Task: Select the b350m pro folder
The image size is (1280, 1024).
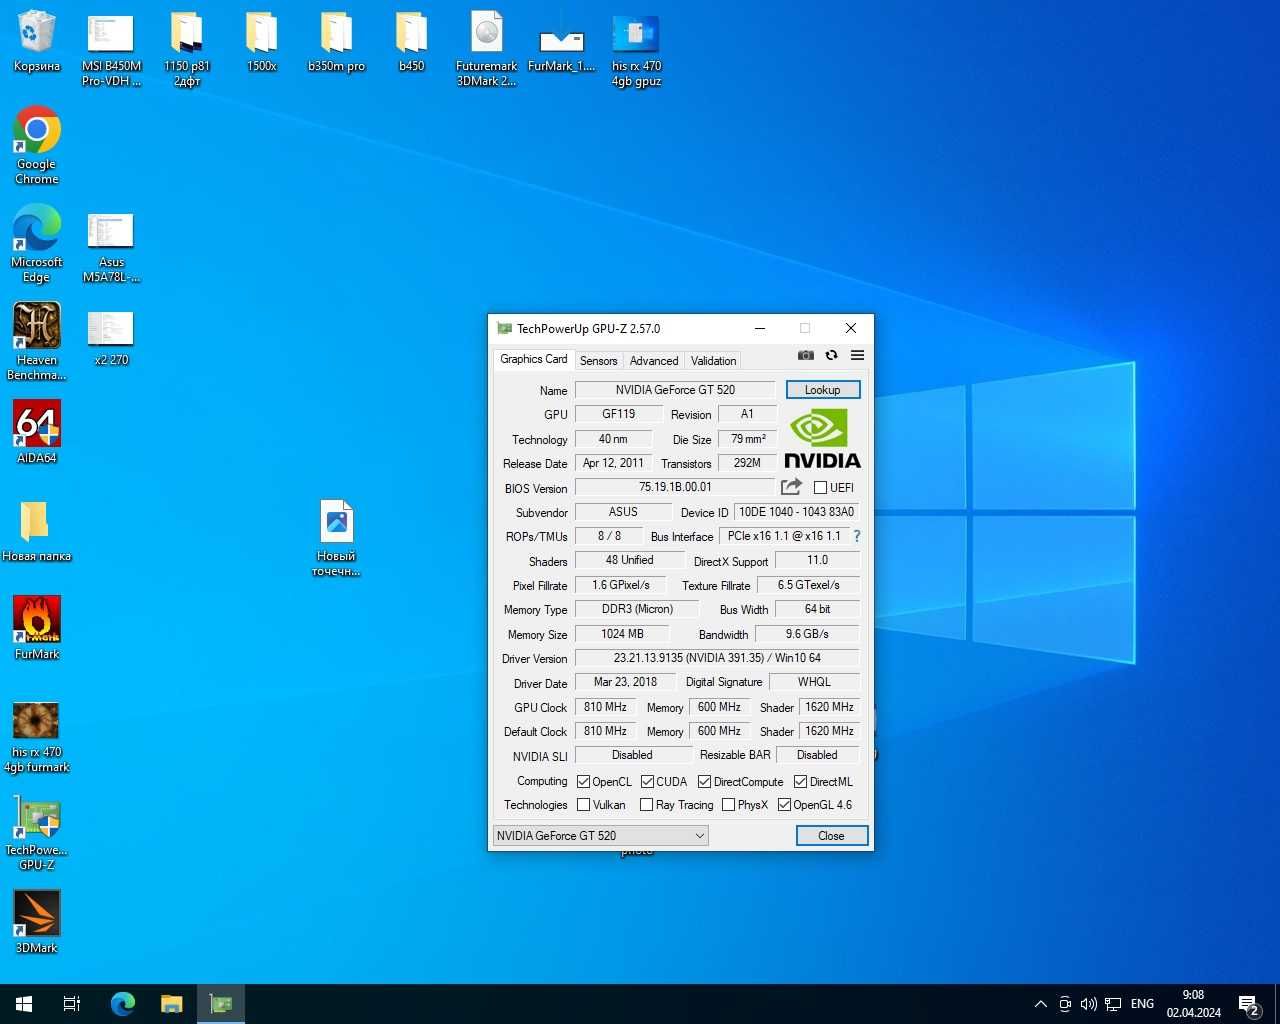Action: [x=337, y=42]
